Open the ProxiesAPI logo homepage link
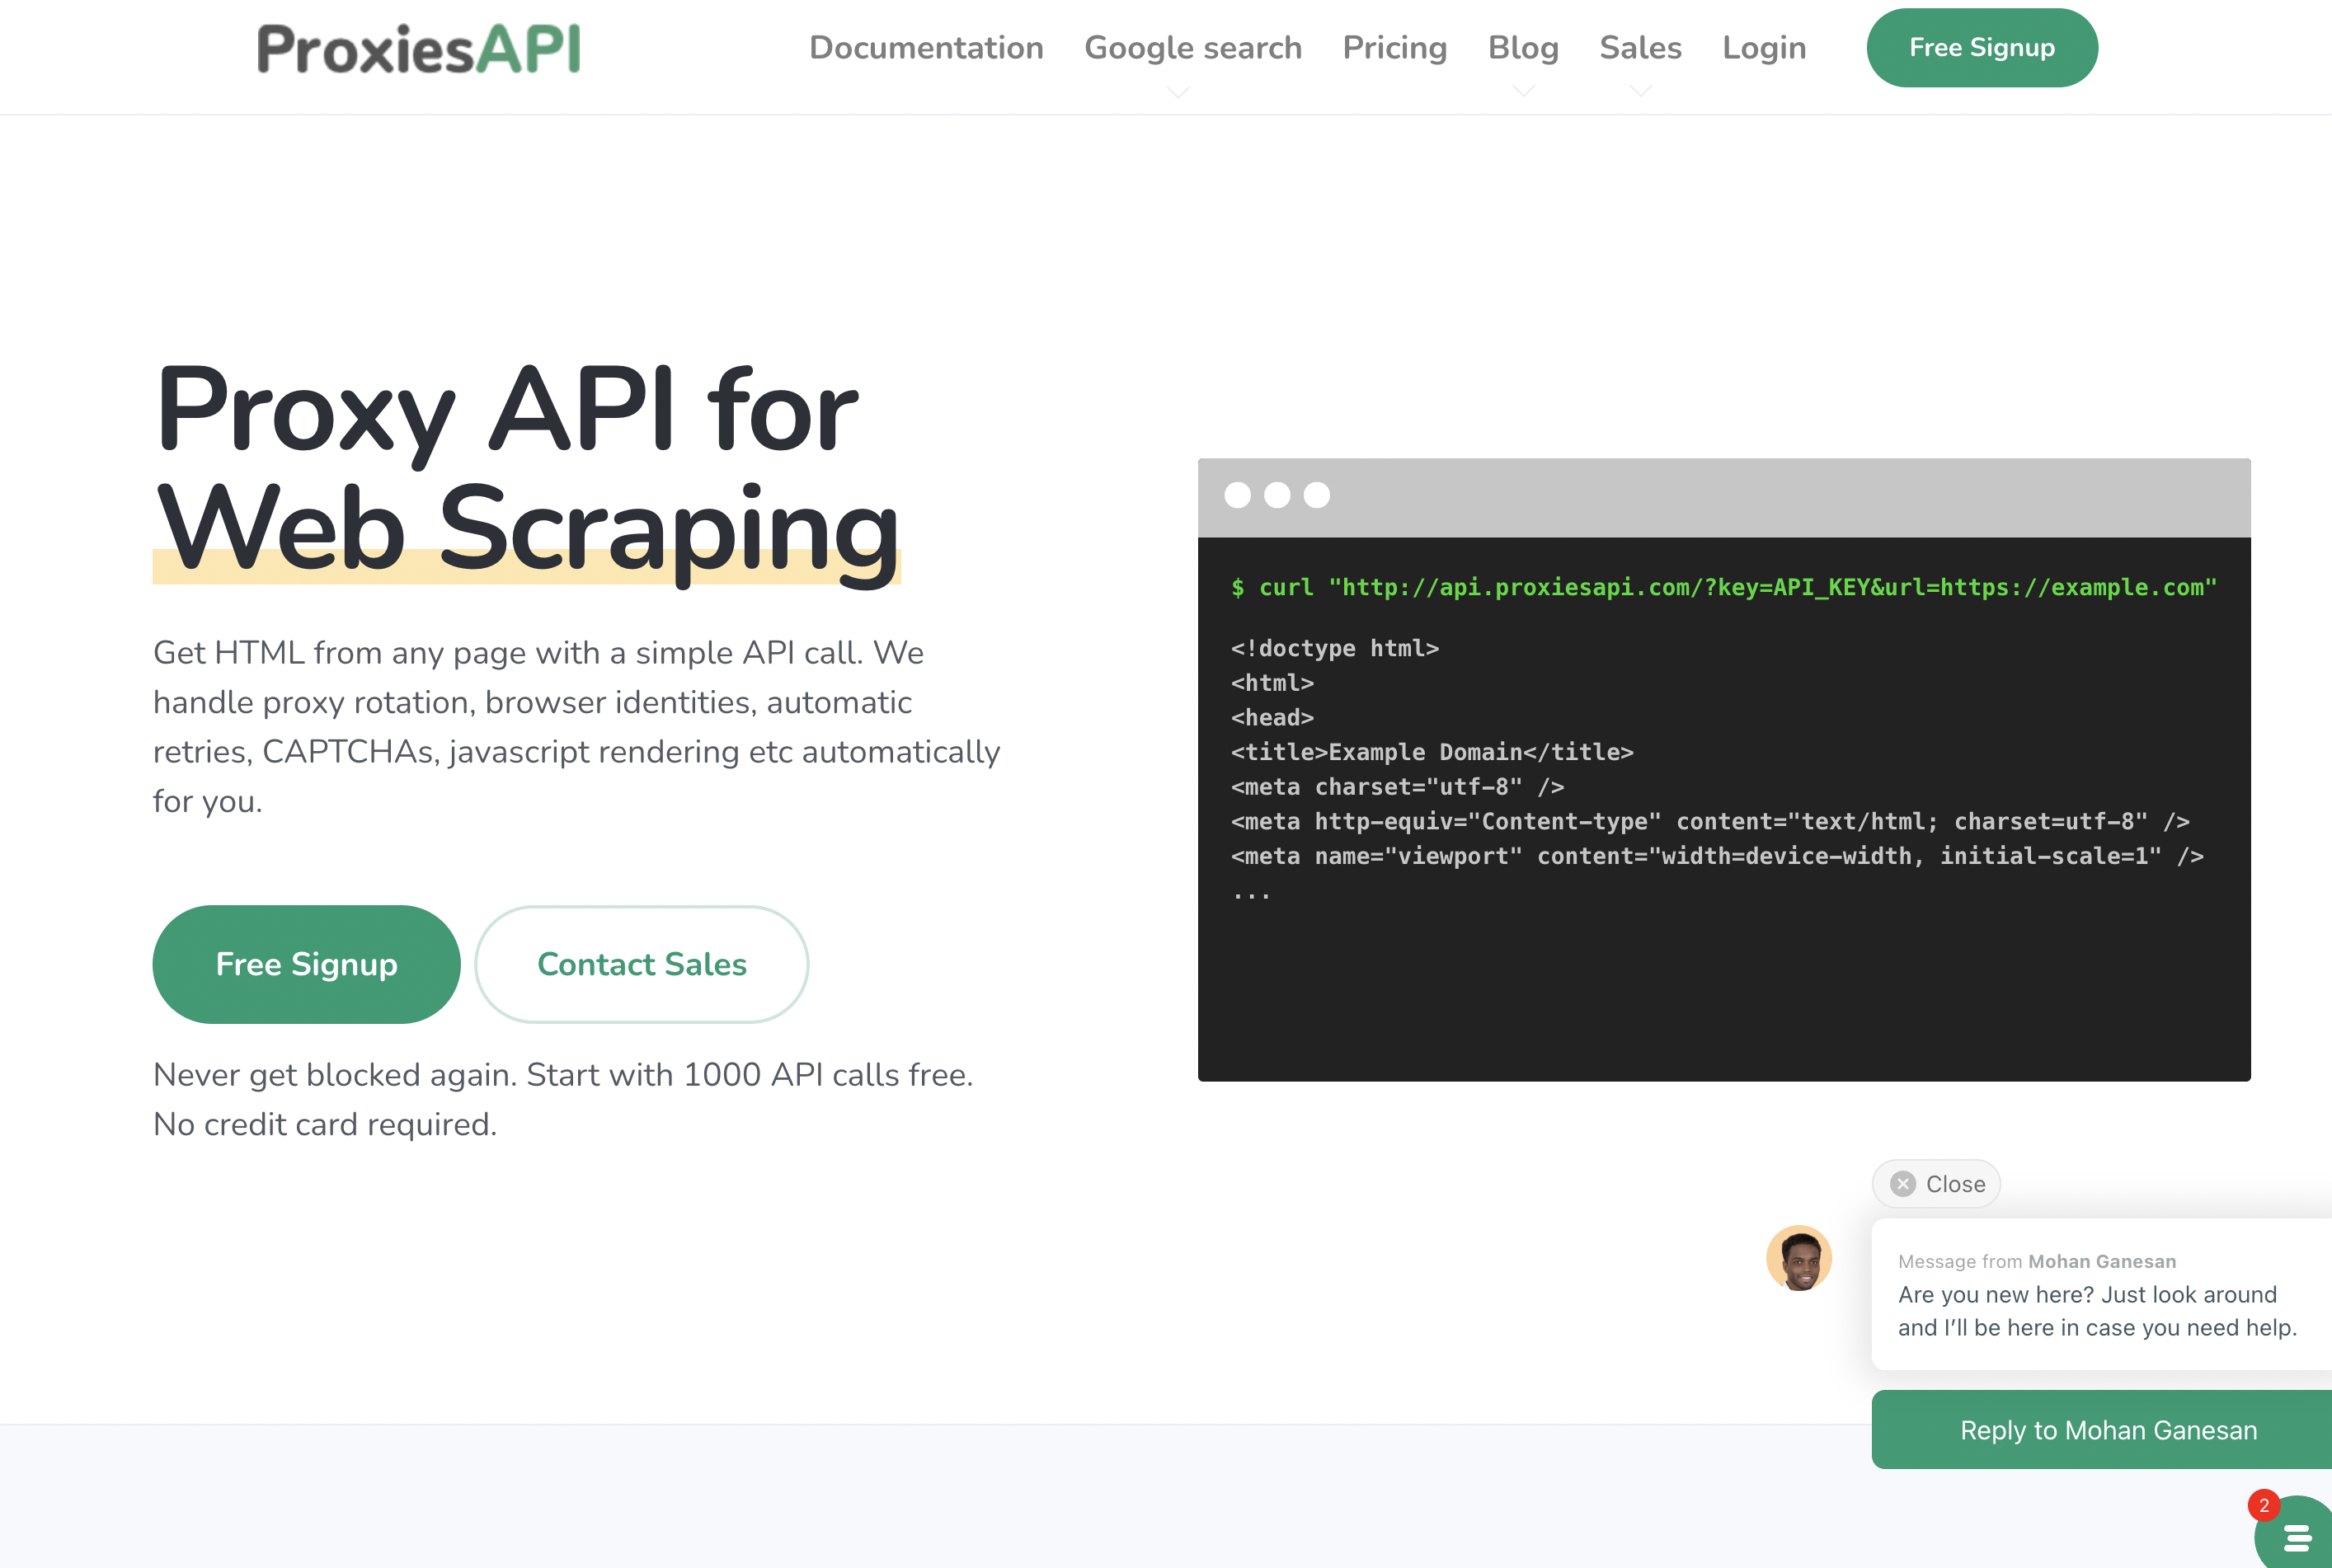The image size is (2332, 1568). point(418,49)
